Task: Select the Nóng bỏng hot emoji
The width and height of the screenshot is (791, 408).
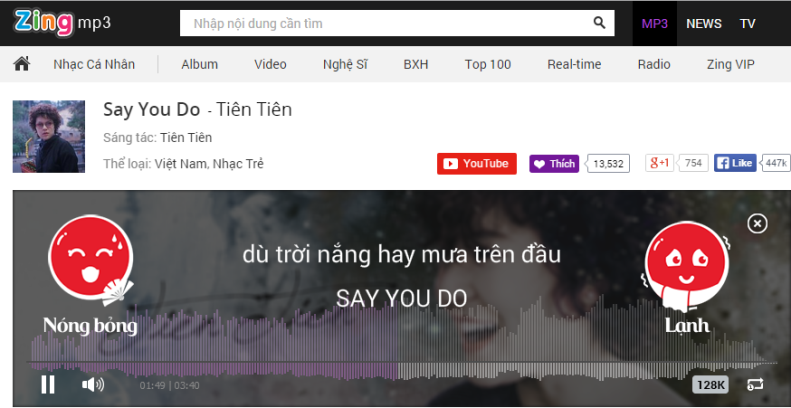Action: 91,276
